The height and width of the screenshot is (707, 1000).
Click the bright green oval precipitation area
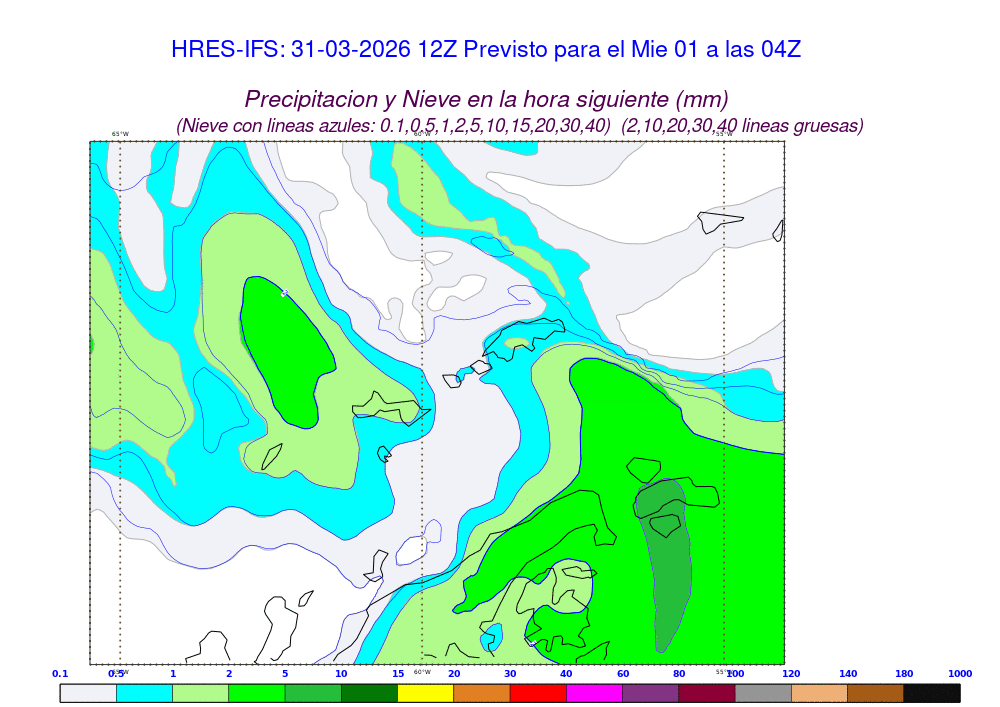pyautogui.click(x=288, y=350)
